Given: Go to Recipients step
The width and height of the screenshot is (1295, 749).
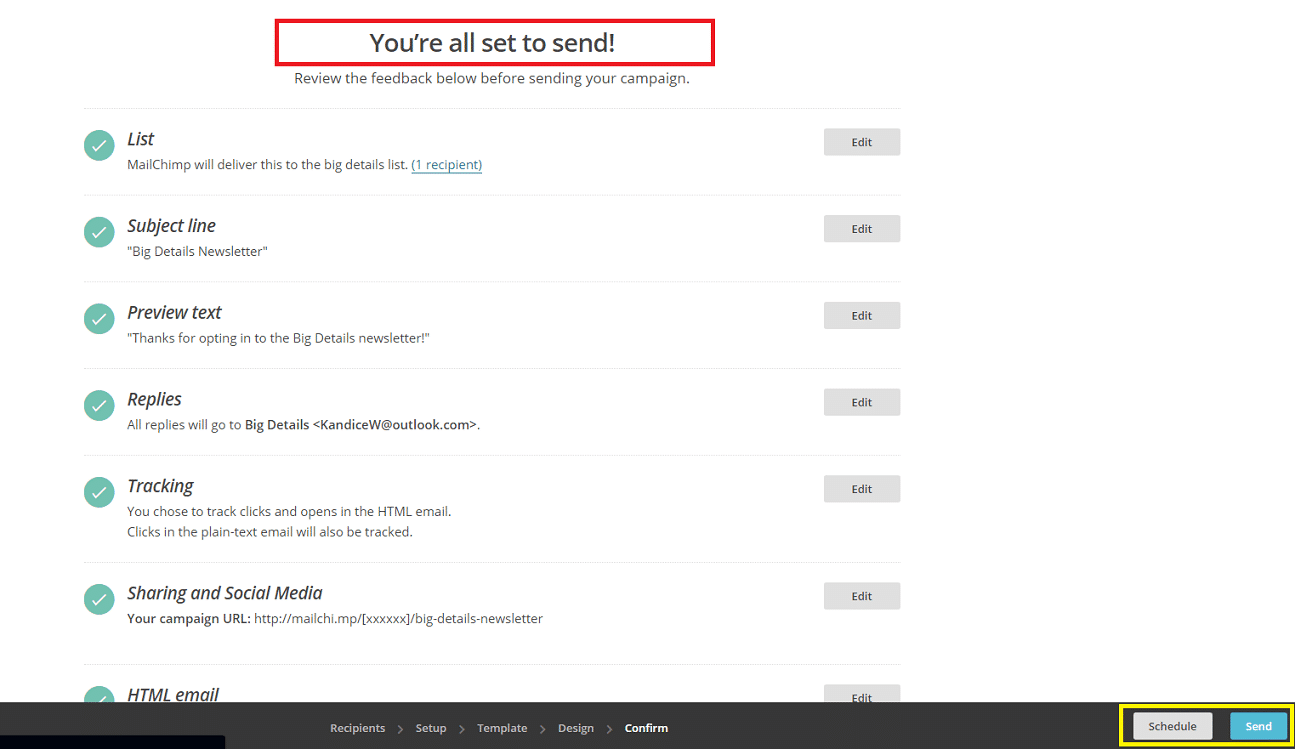Looking at the screenshot, I should tap(357, 728).
